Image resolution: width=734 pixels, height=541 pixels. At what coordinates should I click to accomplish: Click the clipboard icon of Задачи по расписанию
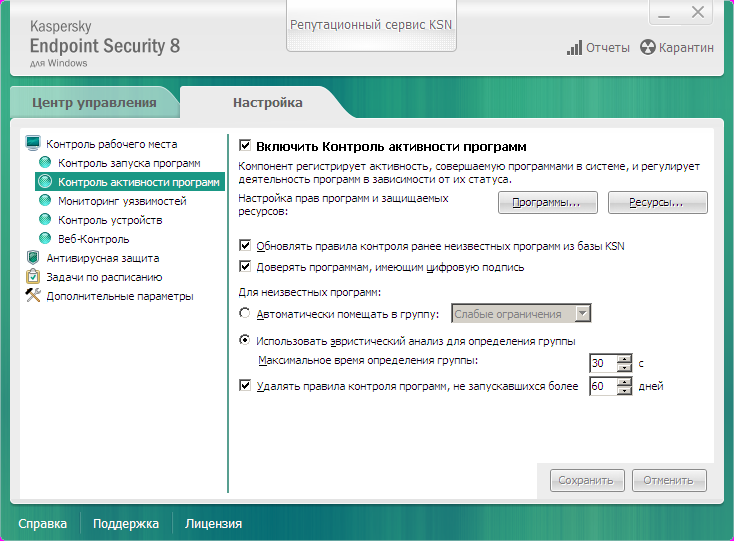(33, 277)
